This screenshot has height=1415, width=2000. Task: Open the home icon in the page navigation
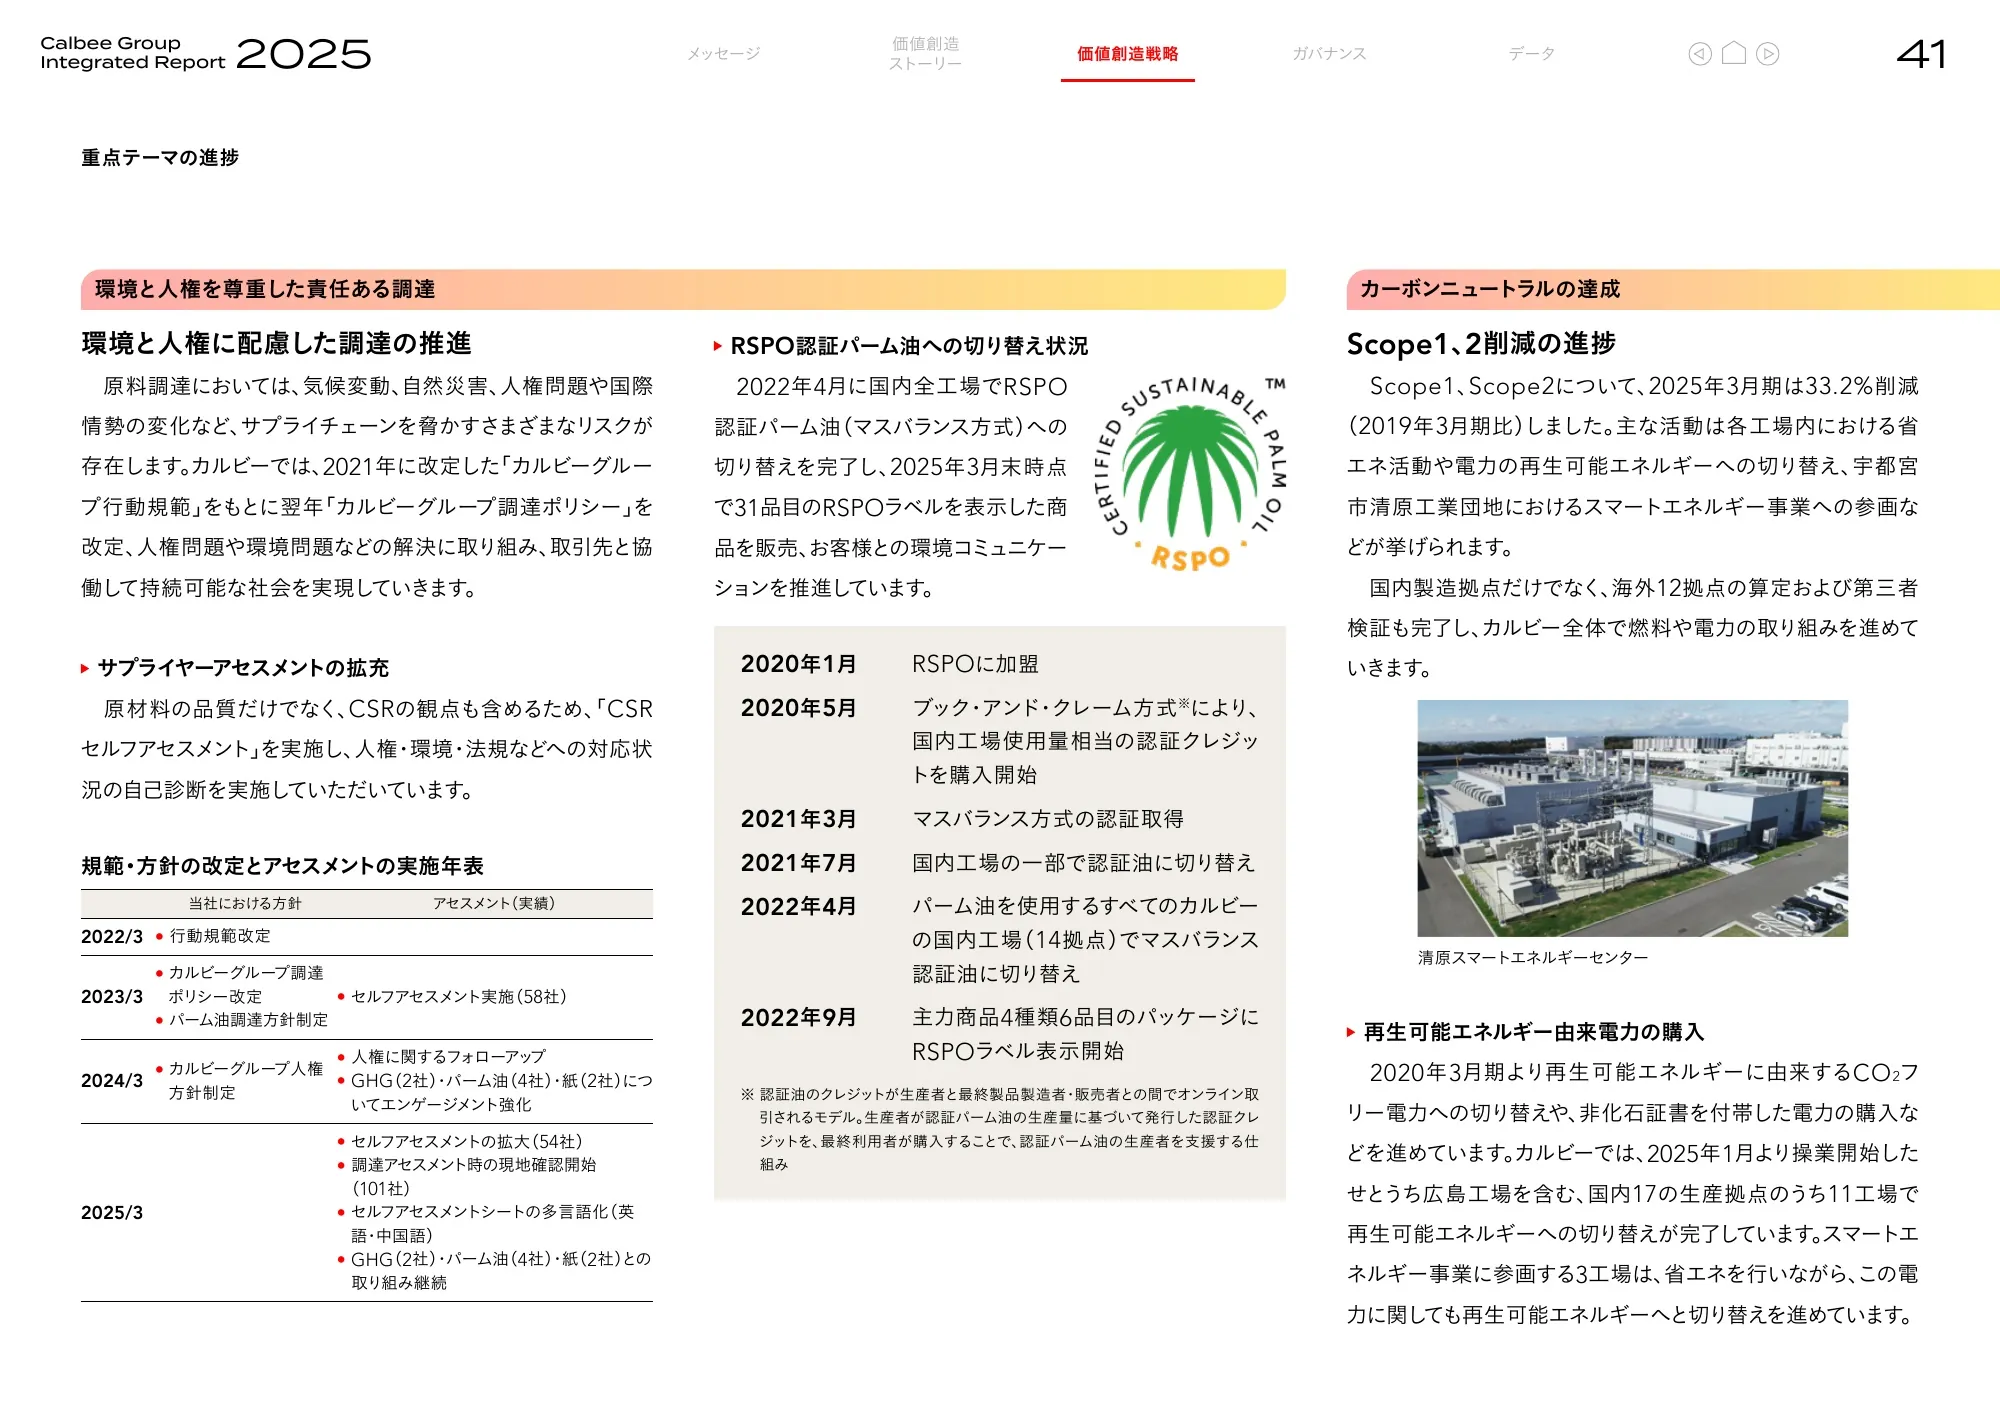pos(1734,54)
